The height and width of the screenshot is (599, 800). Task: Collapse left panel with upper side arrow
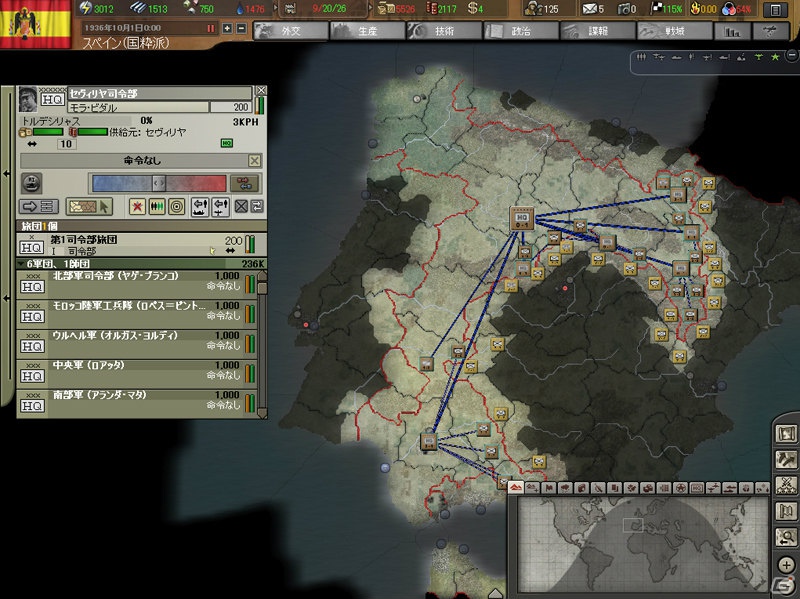[x=7, y=173]
